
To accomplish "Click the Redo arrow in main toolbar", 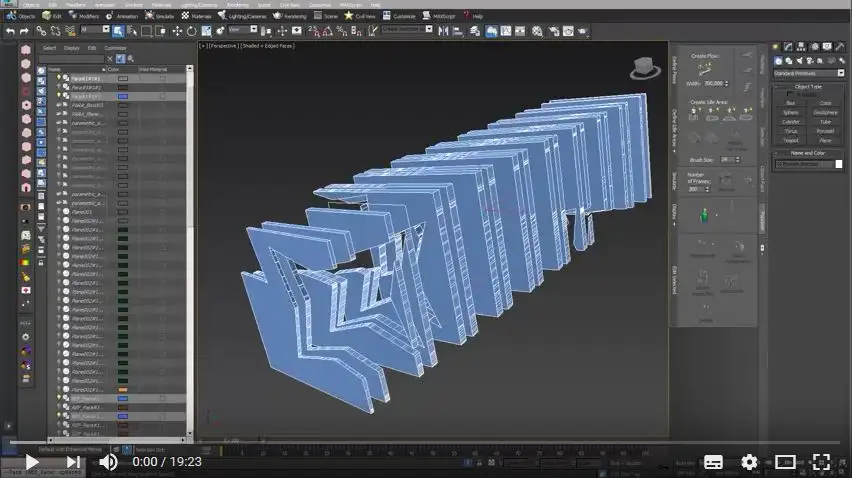I will [24, 32].
